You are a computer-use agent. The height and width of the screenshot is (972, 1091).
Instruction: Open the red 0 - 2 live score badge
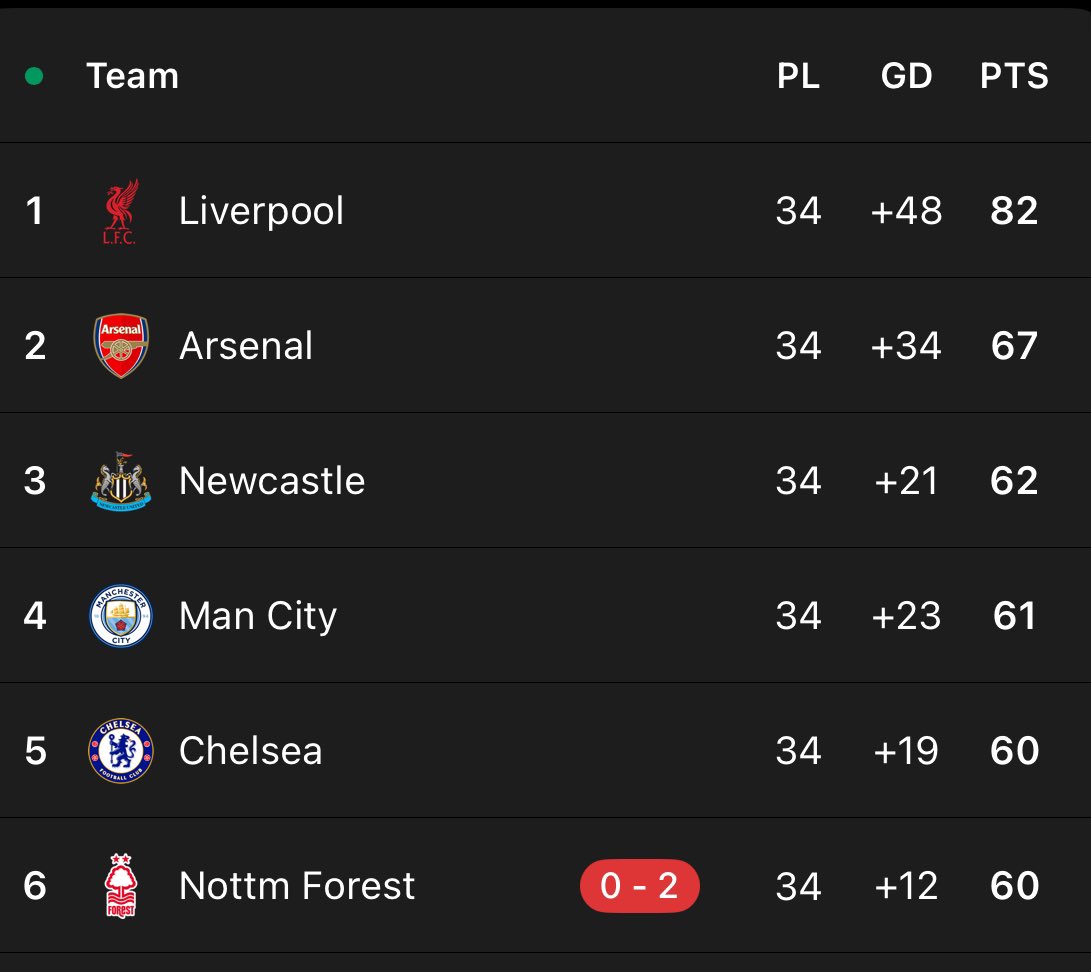coord(639,886)
